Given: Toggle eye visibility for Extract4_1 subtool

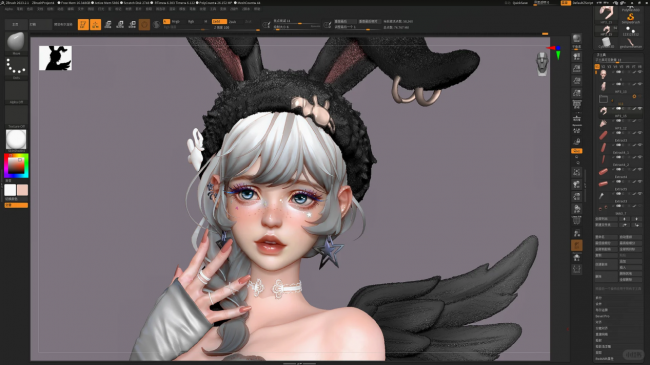Looking at the screenshot, I should [x=640, y=145].
